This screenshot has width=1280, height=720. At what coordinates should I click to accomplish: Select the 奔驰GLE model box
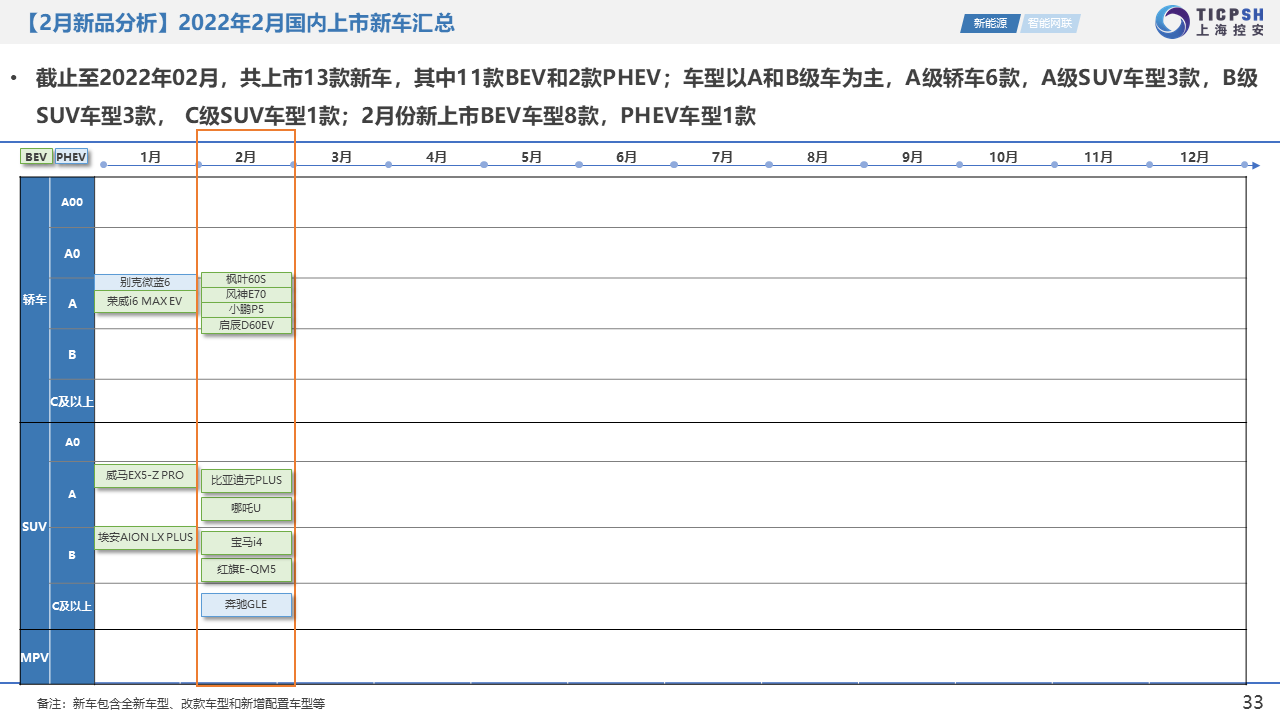(246, 605)
